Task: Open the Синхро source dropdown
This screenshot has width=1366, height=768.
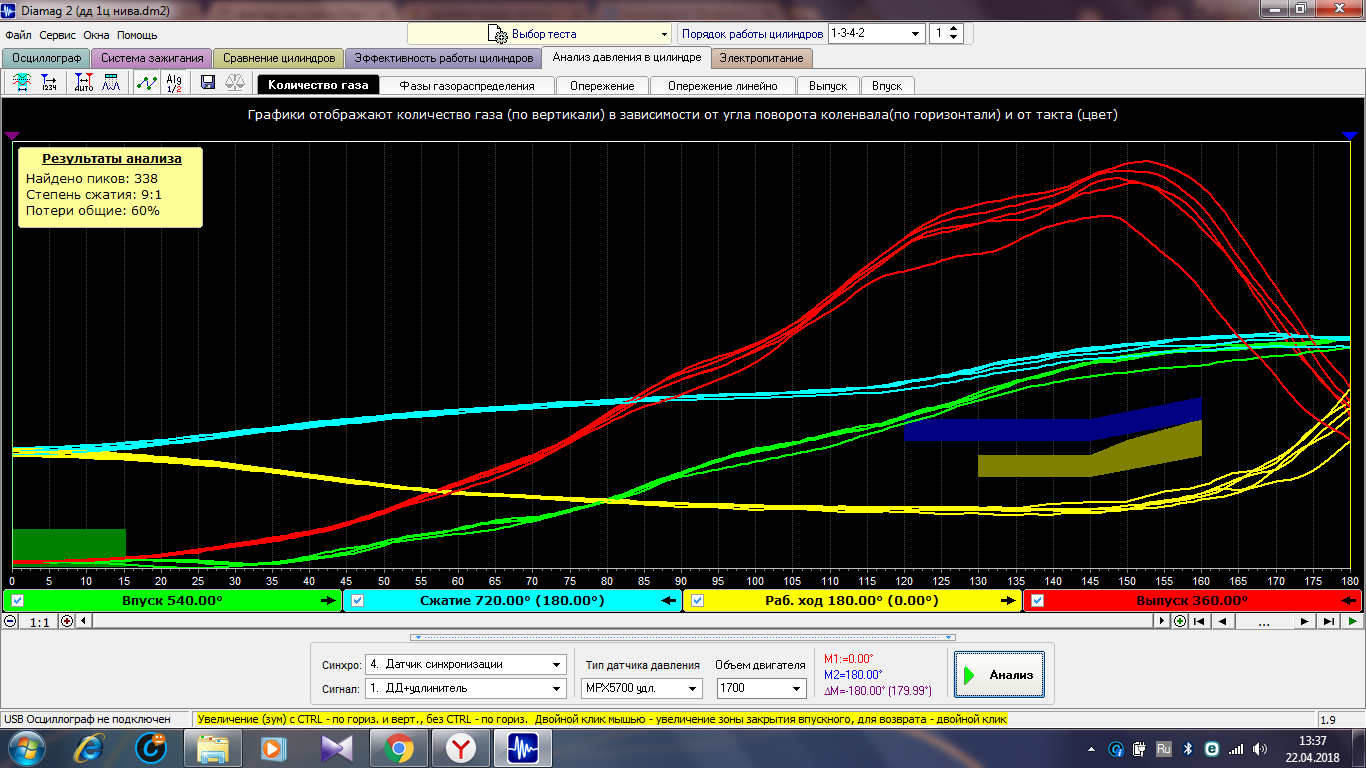Action: (466, 664)
